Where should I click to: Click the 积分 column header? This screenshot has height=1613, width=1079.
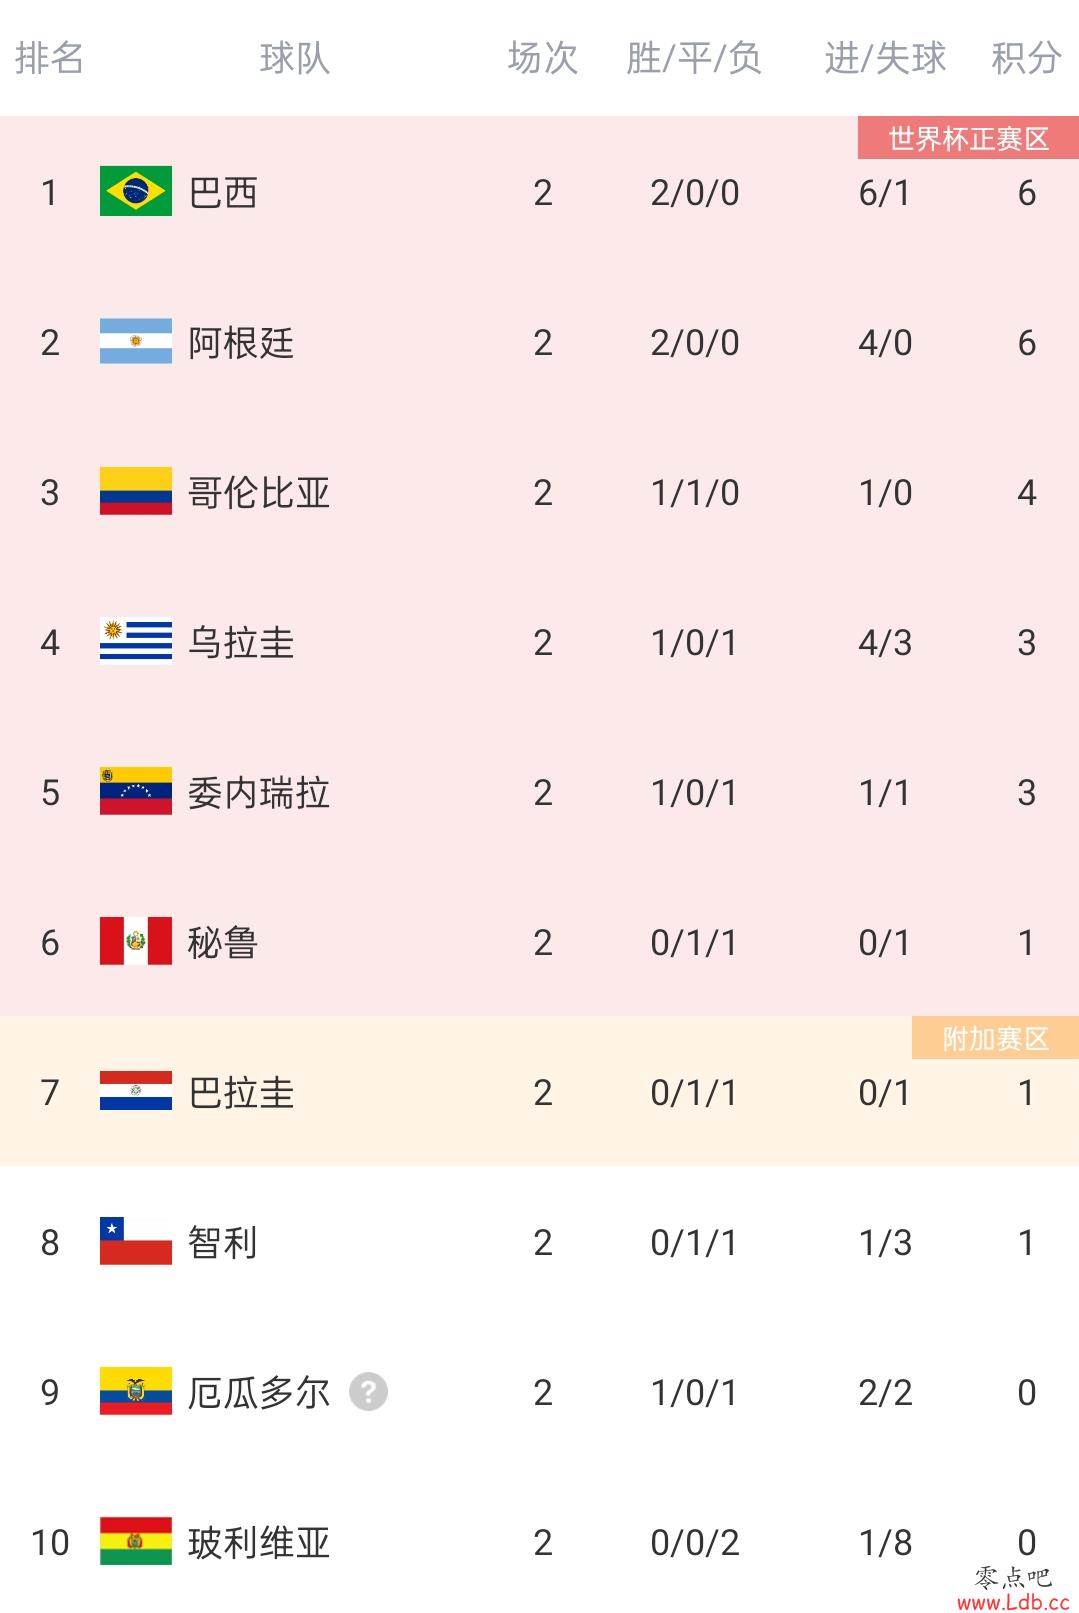[1026, 58]
